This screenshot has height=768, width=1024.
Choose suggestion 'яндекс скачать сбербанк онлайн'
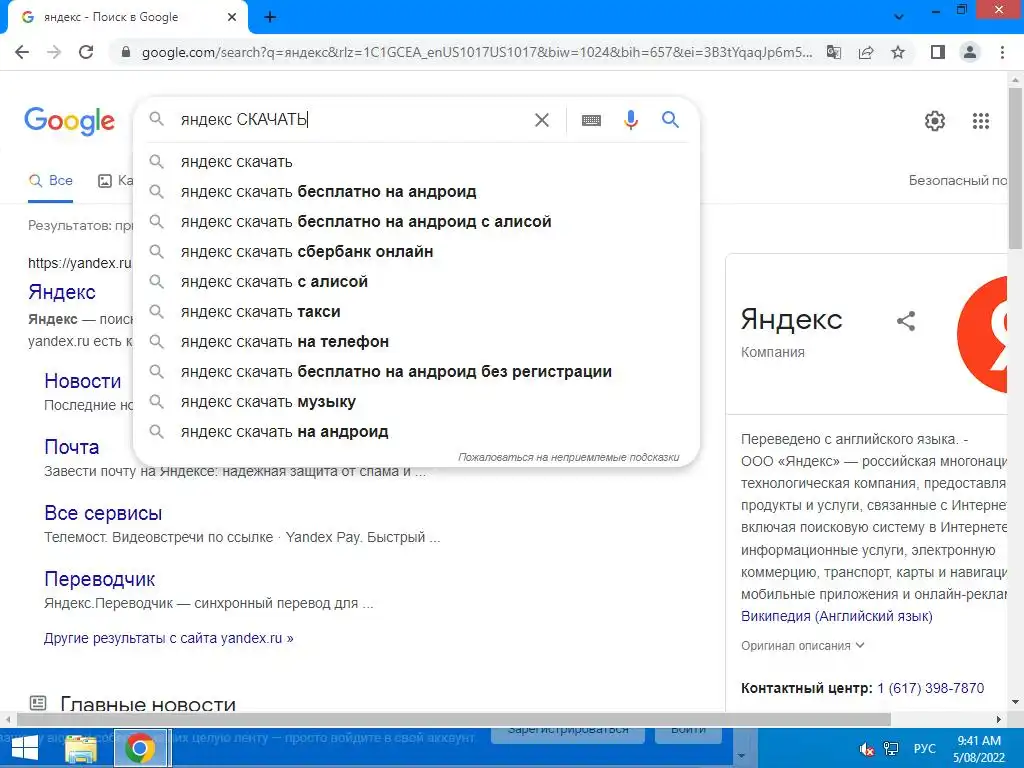[x=416, y=251]
